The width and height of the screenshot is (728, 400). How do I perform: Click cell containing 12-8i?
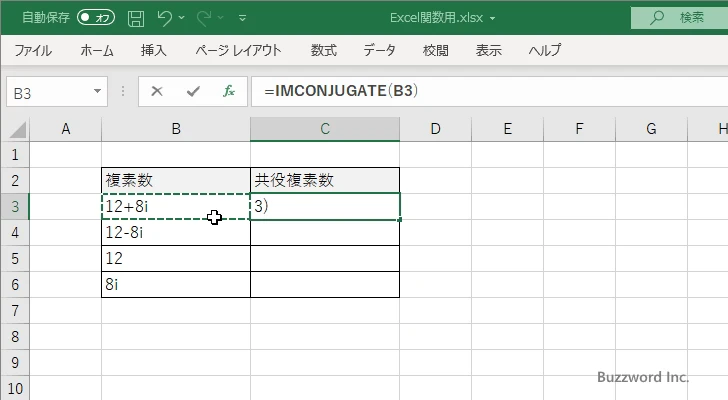click(x=176, y=232)
